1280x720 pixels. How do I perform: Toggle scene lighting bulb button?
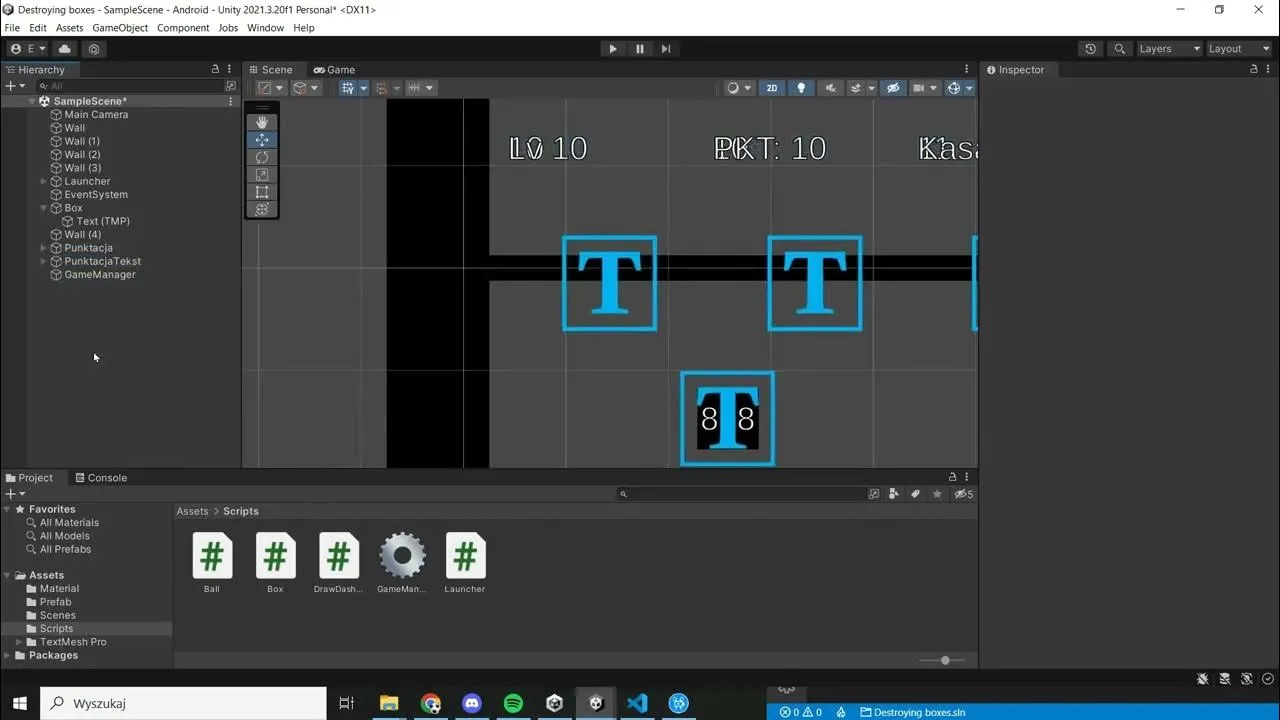pyautogui.click(x=801, y=88)
